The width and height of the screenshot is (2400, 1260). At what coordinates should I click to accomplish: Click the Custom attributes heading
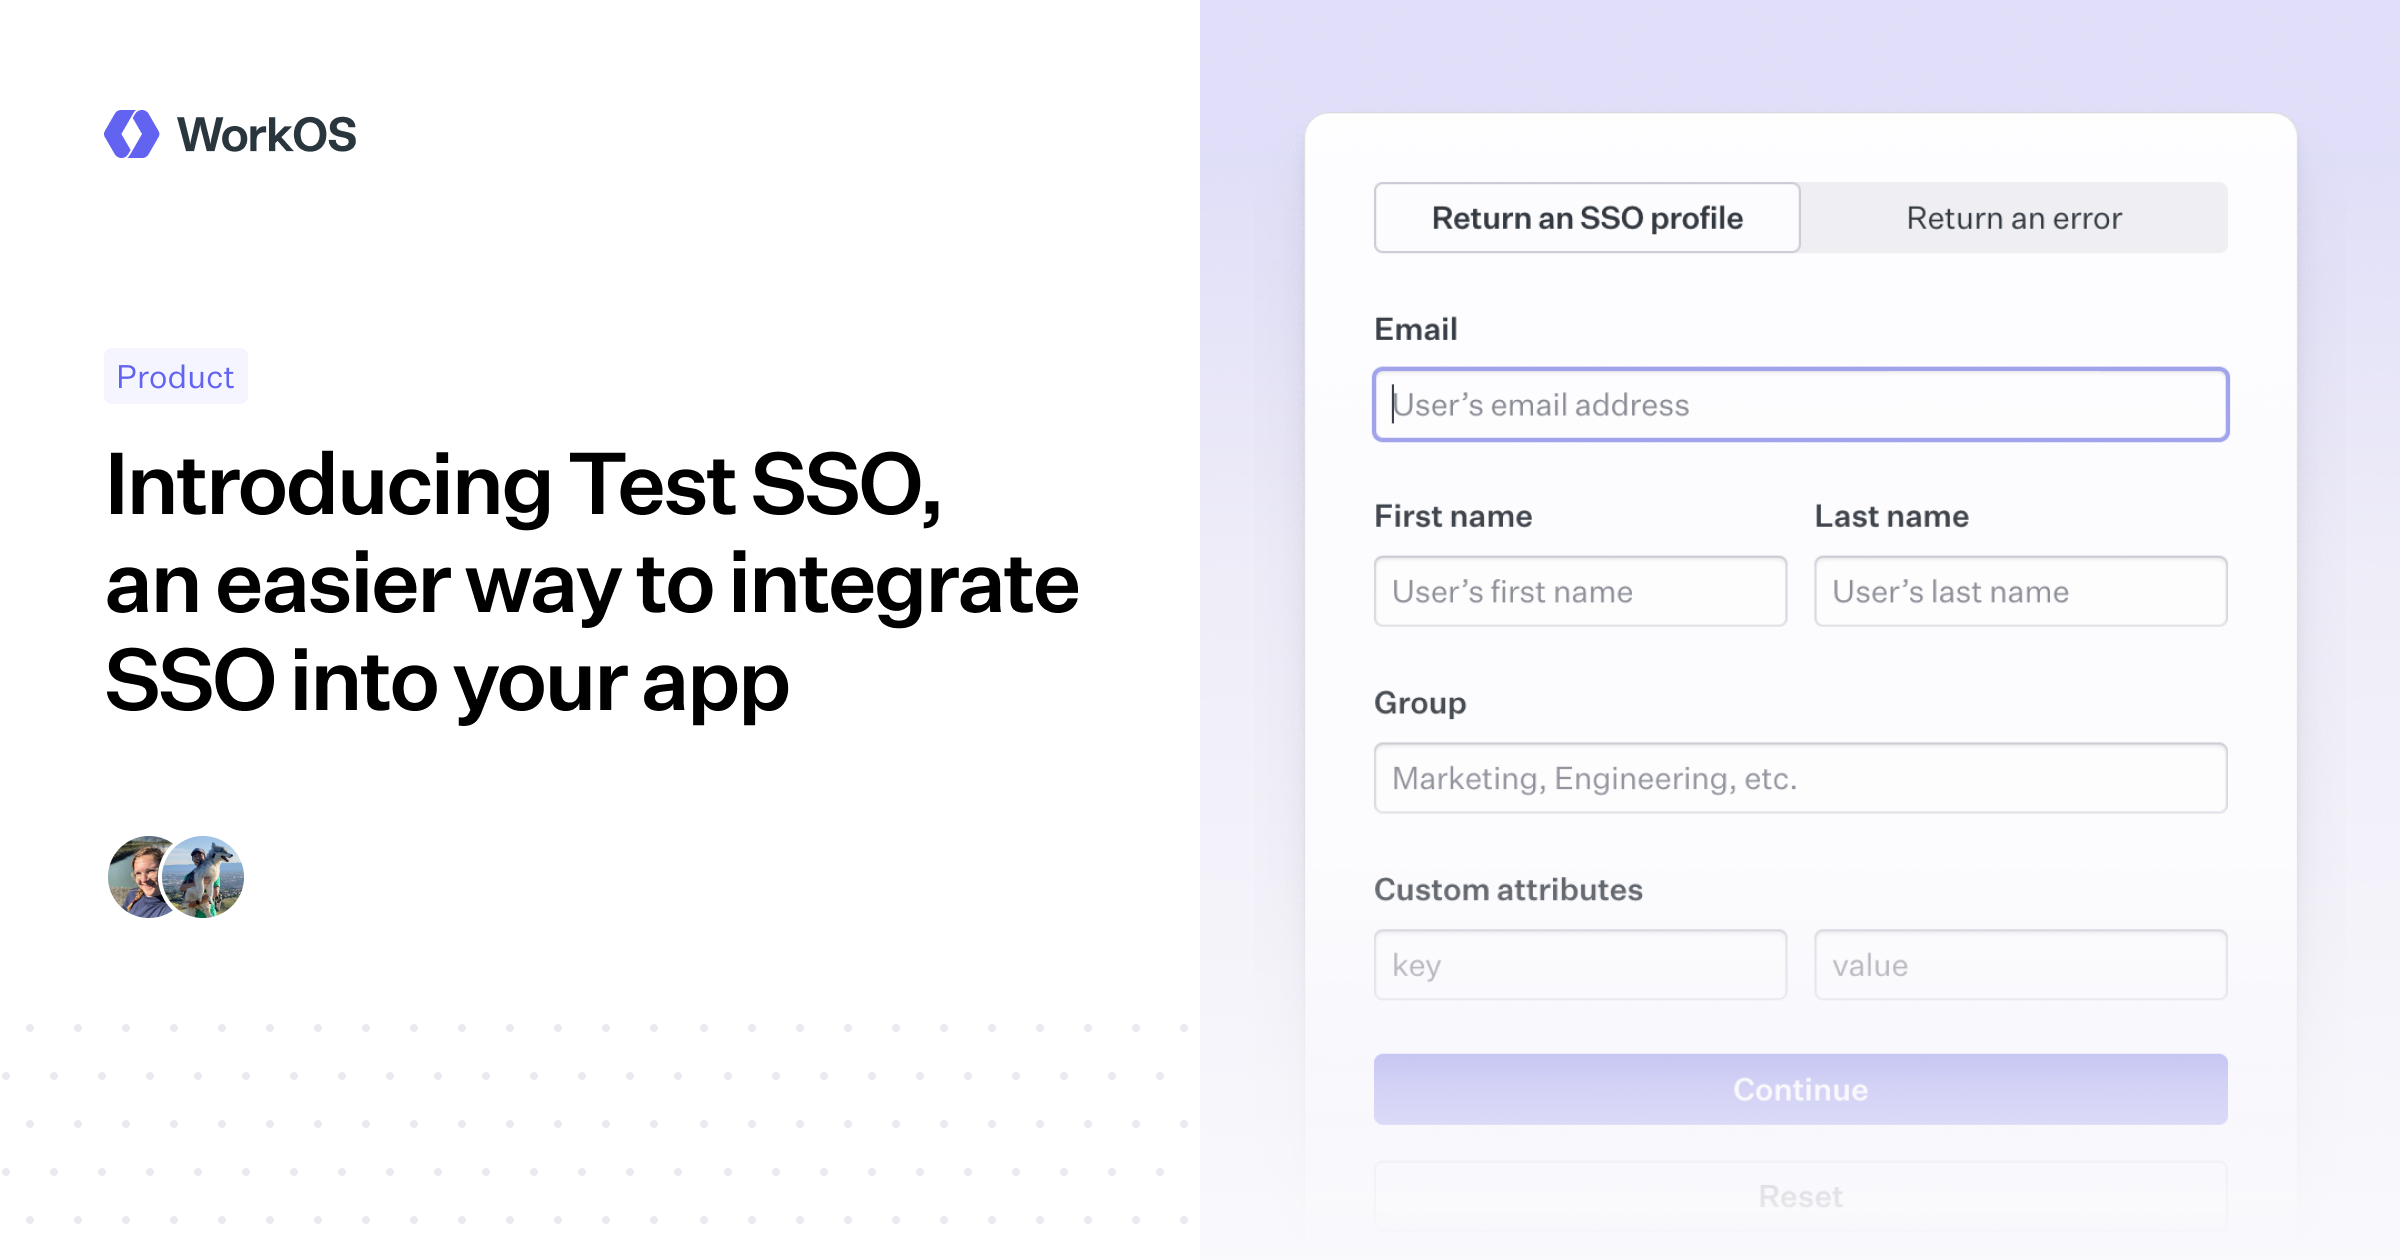point(1508,889)
